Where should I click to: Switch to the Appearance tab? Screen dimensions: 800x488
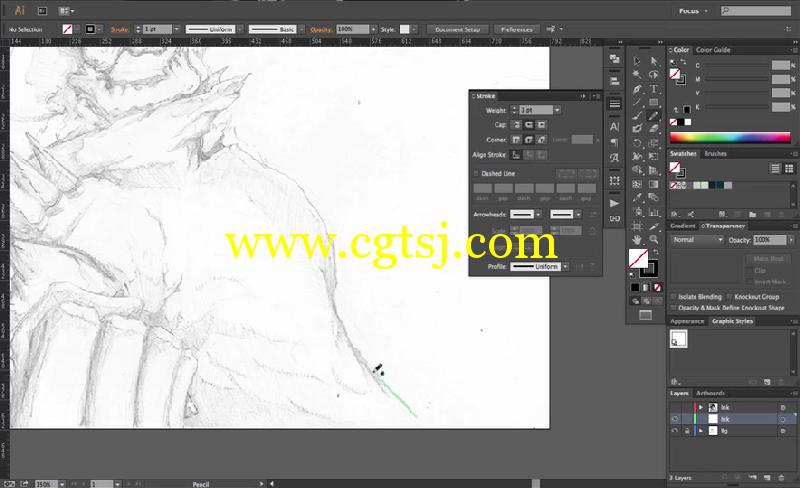pyautogui.click(x=687, y=321)
